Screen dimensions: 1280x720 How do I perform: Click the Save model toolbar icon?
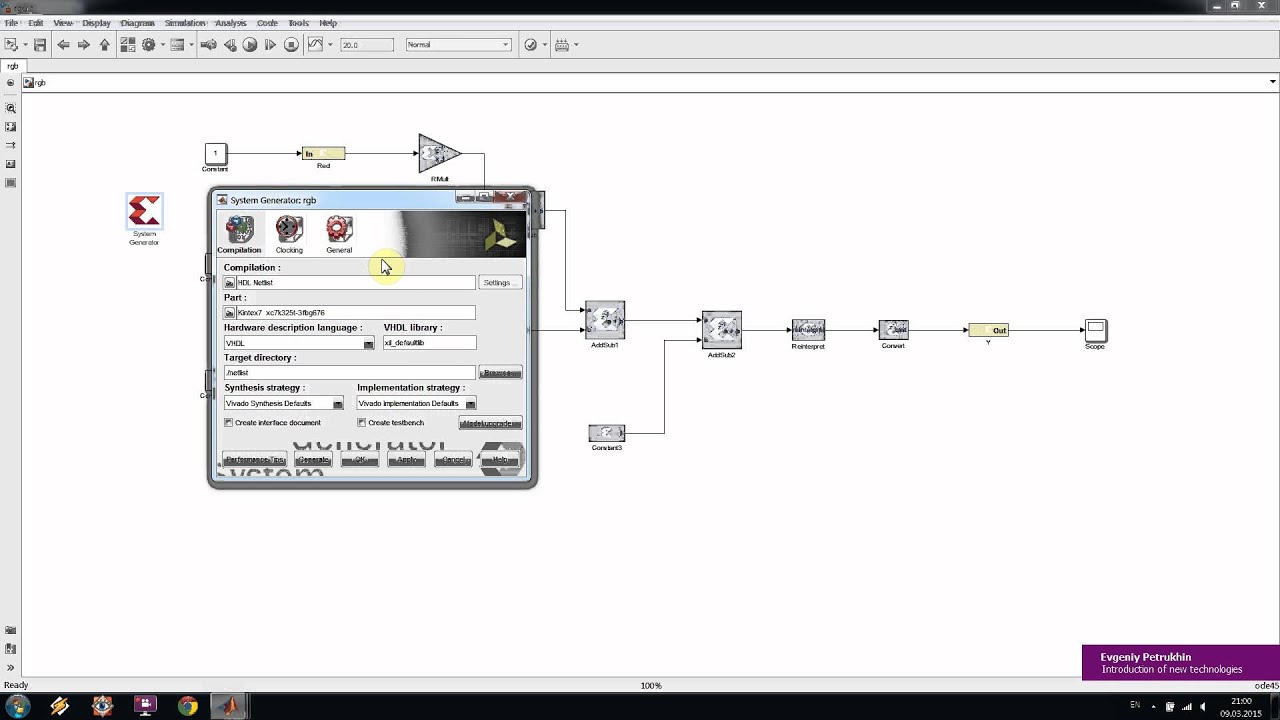point(40,45)
